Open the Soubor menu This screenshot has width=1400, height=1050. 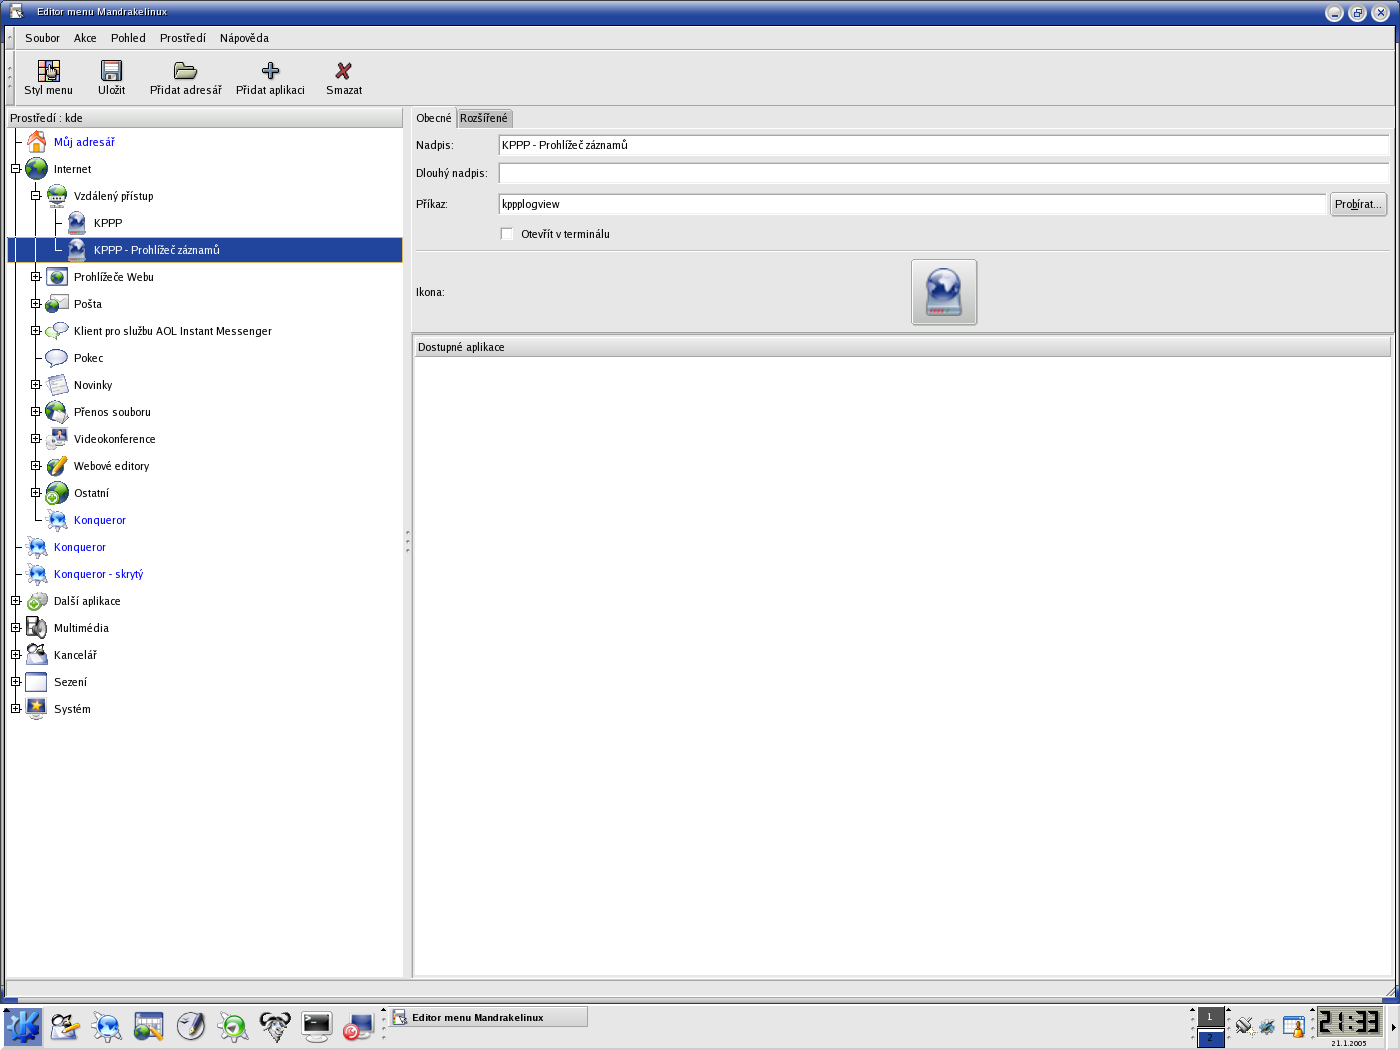click(42, 38)
